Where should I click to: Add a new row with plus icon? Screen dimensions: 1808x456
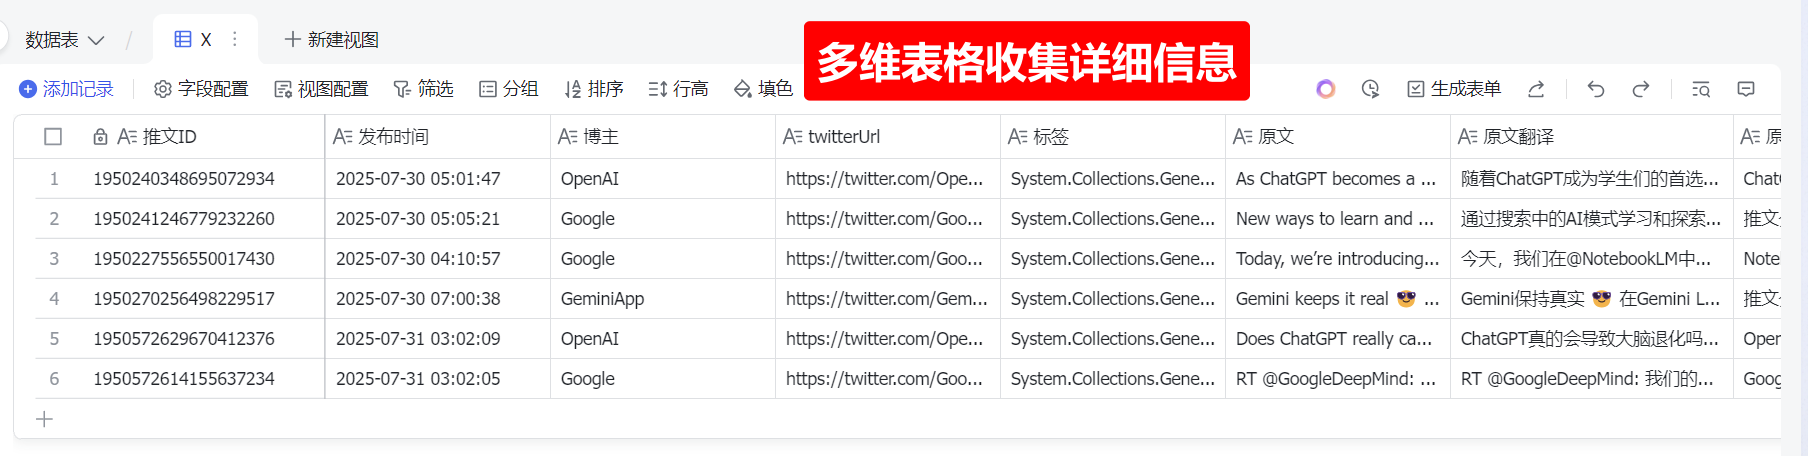click(44, 419)
